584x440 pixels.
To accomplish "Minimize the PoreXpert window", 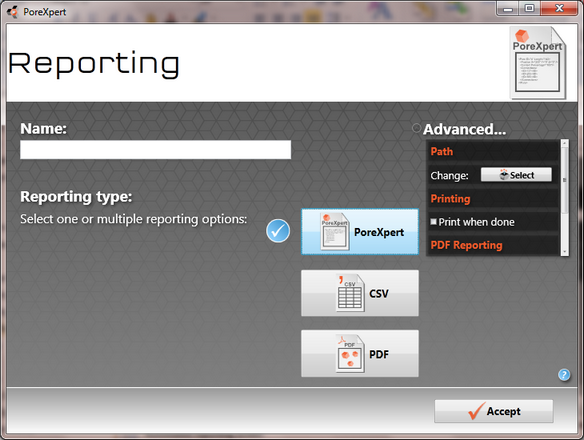I will 508,9.
